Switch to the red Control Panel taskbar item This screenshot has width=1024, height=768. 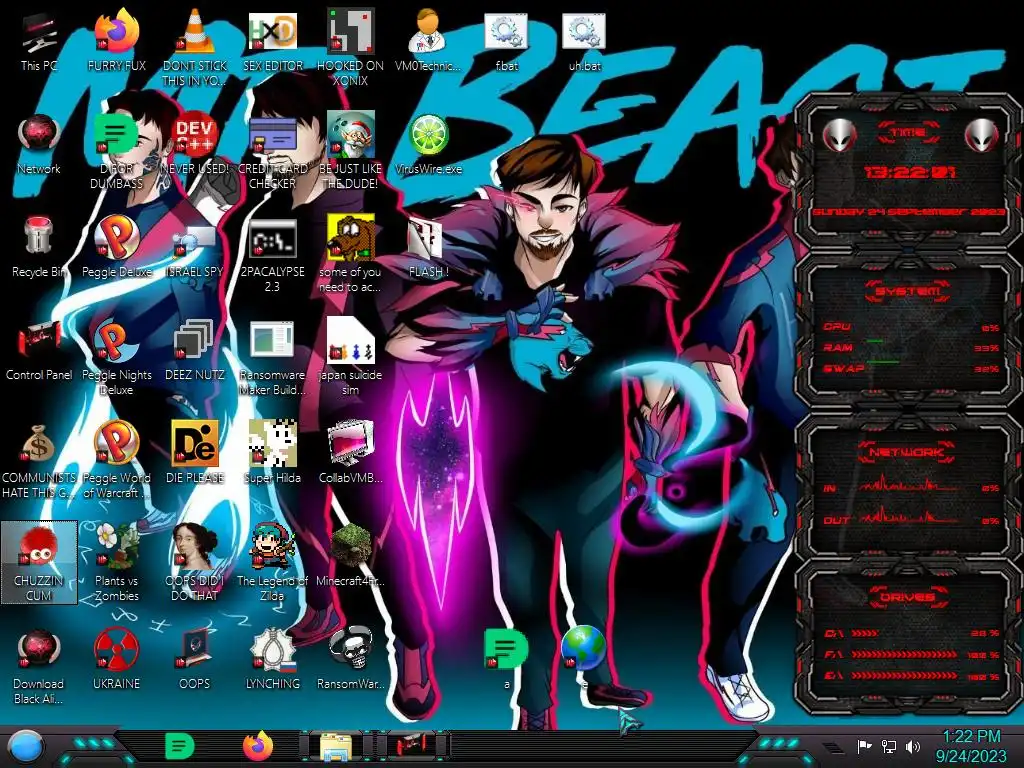(411, 745)
